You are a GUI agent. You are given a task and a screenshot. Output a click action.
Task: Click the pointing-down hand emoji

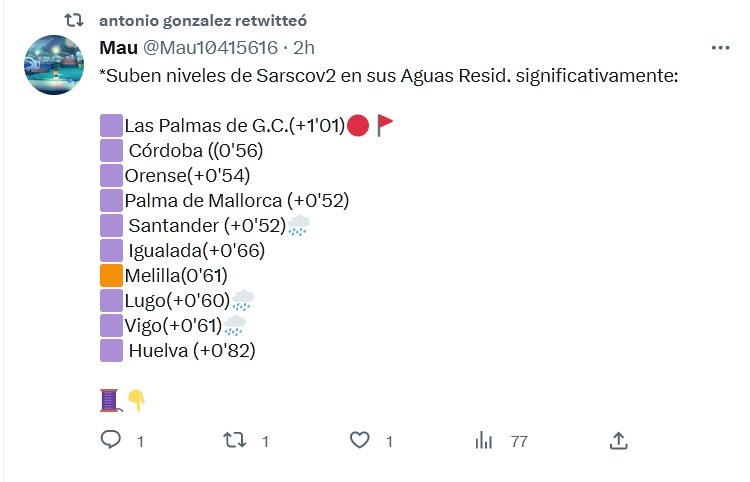coord(136,400)
